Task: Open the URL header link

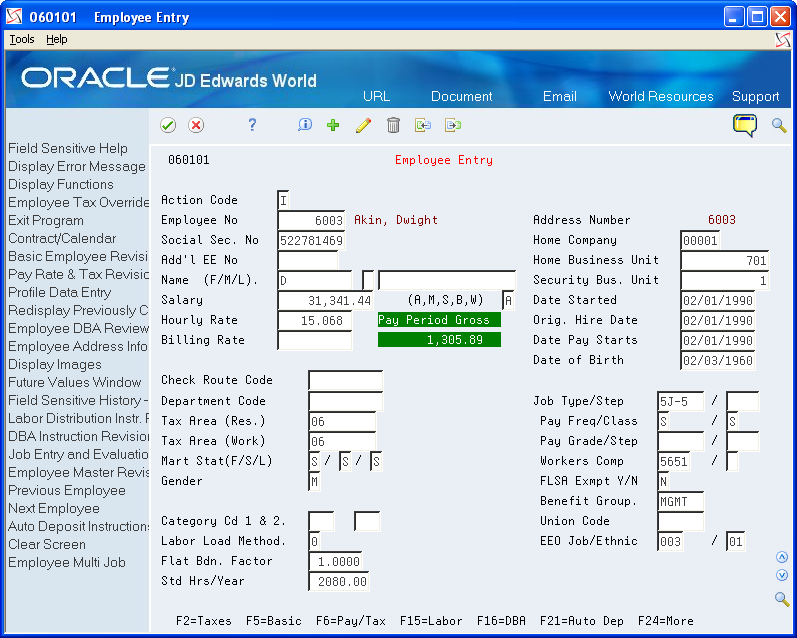Action: pyautogui.click(x=377, y=96)
